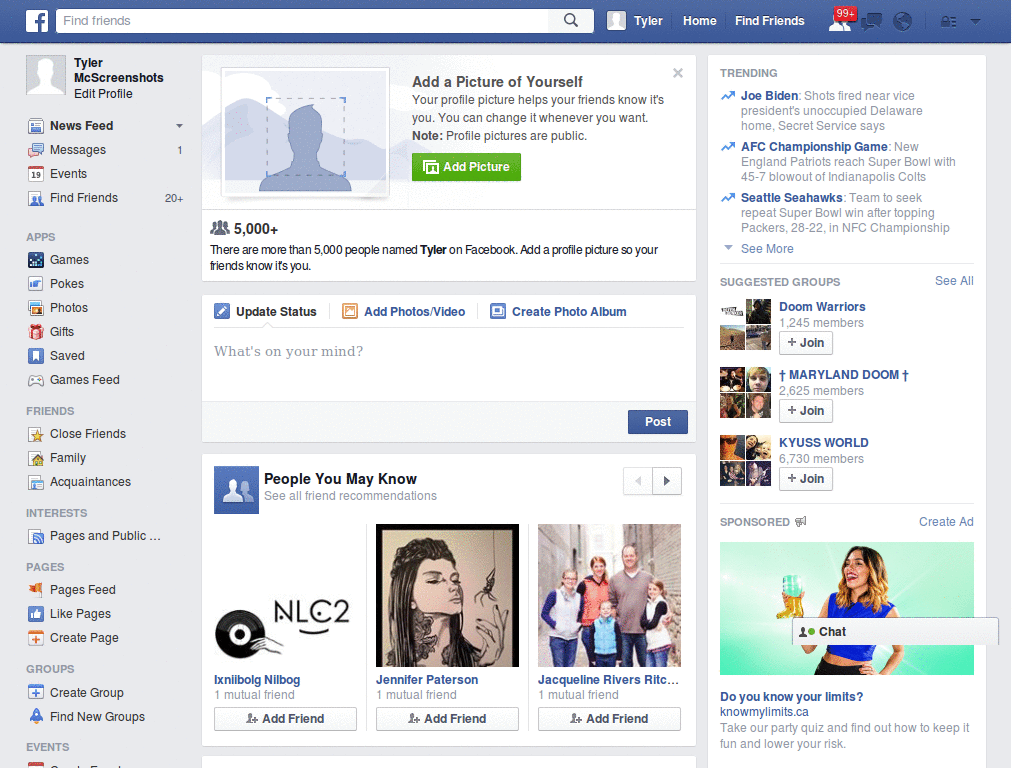Click See All suggested groups
This screenshot has height=768, width=1024.
point(954,281)
